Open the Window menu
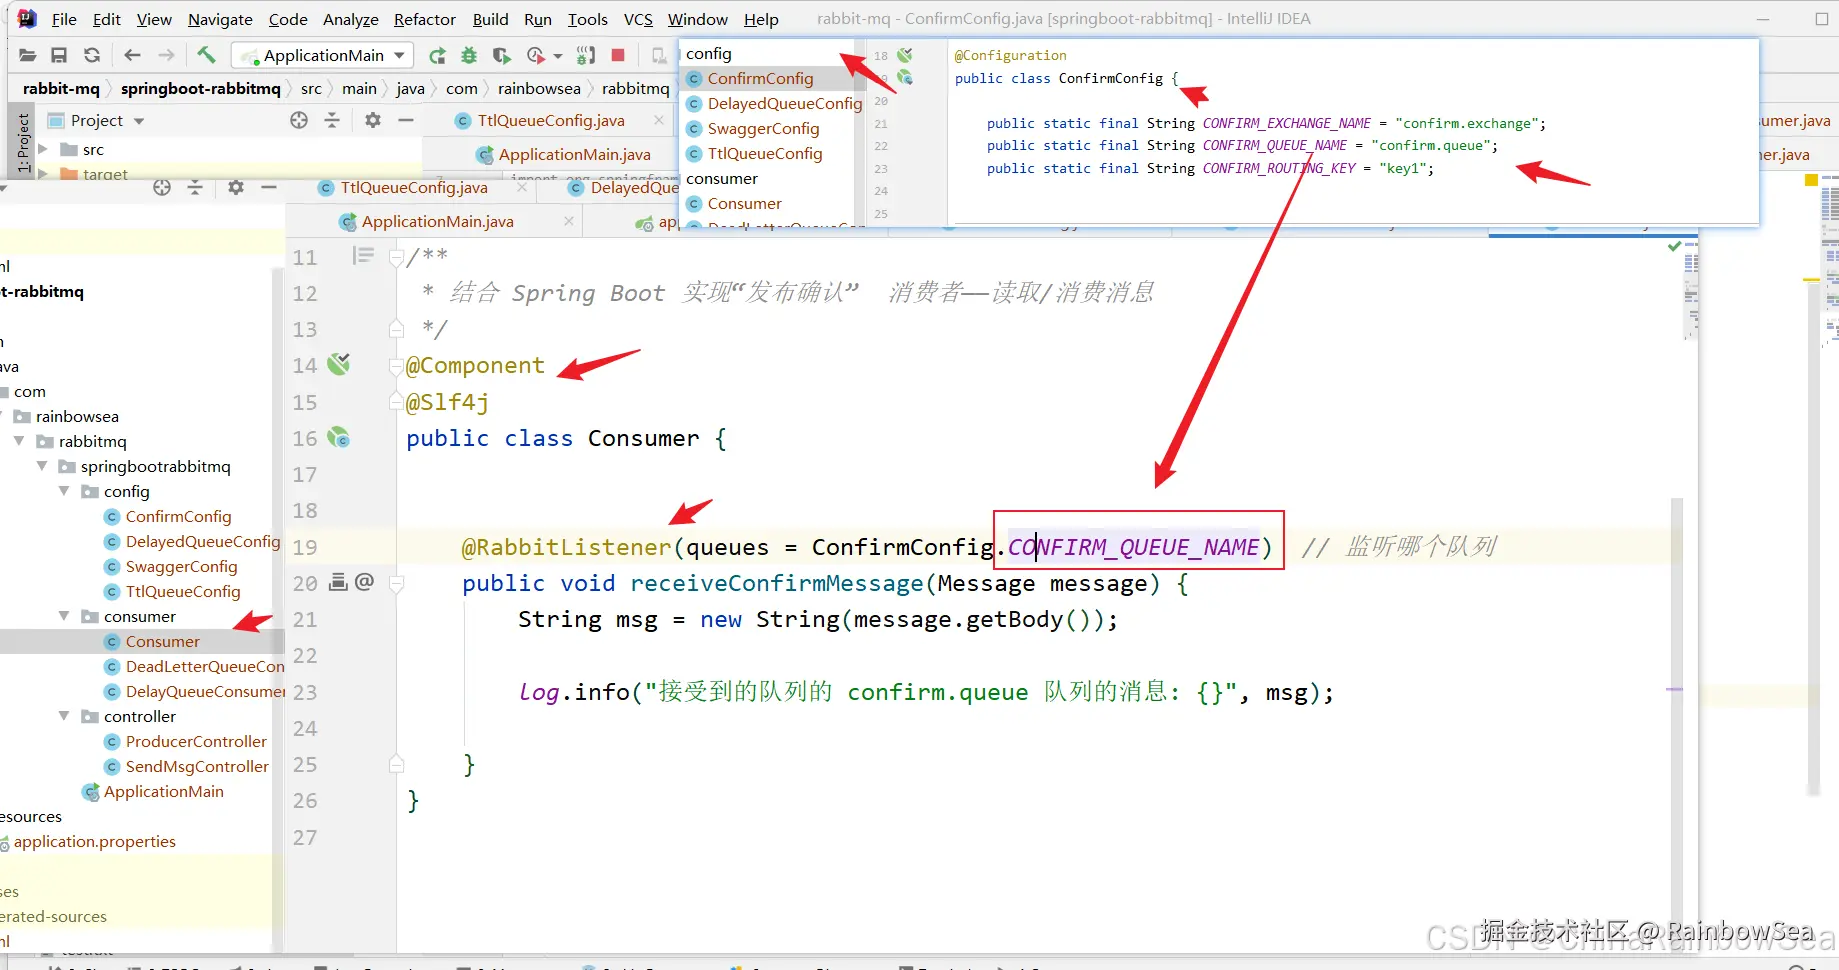The image size is (1839, 970). pyautogui.click(x=697, y=19)
